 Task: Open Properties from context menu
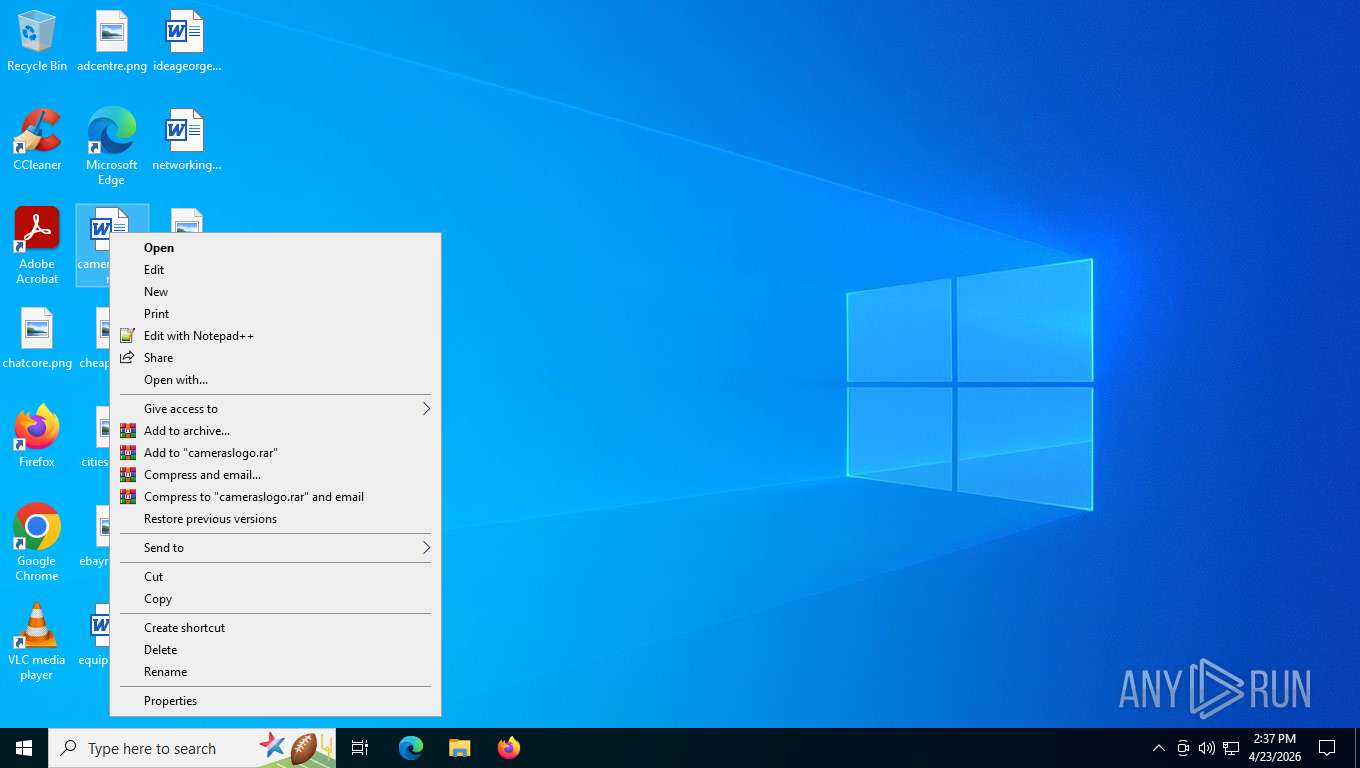pos(275,701)
